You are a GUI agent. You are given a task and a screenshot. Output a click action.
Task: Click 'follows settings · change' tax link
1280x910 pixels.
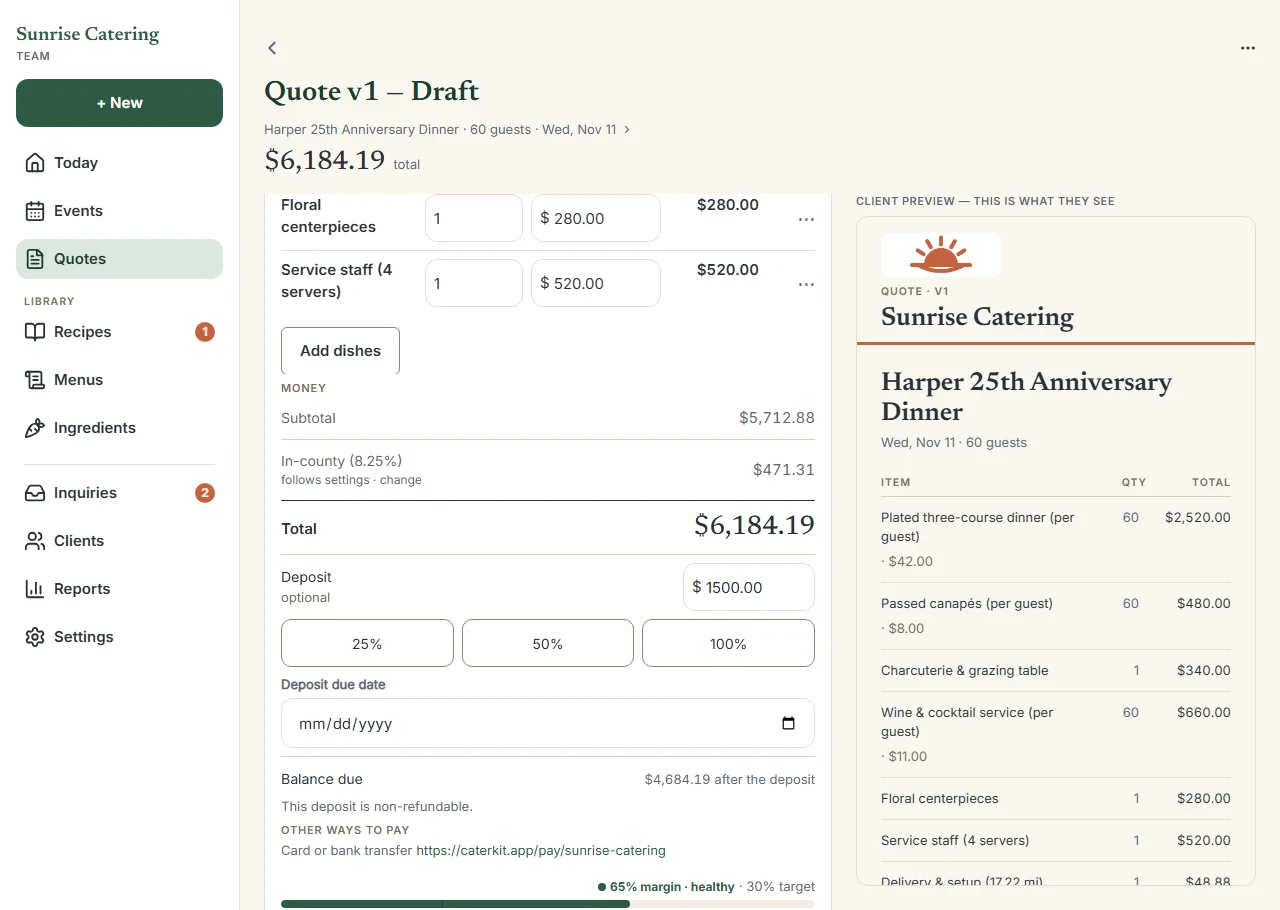351,480
